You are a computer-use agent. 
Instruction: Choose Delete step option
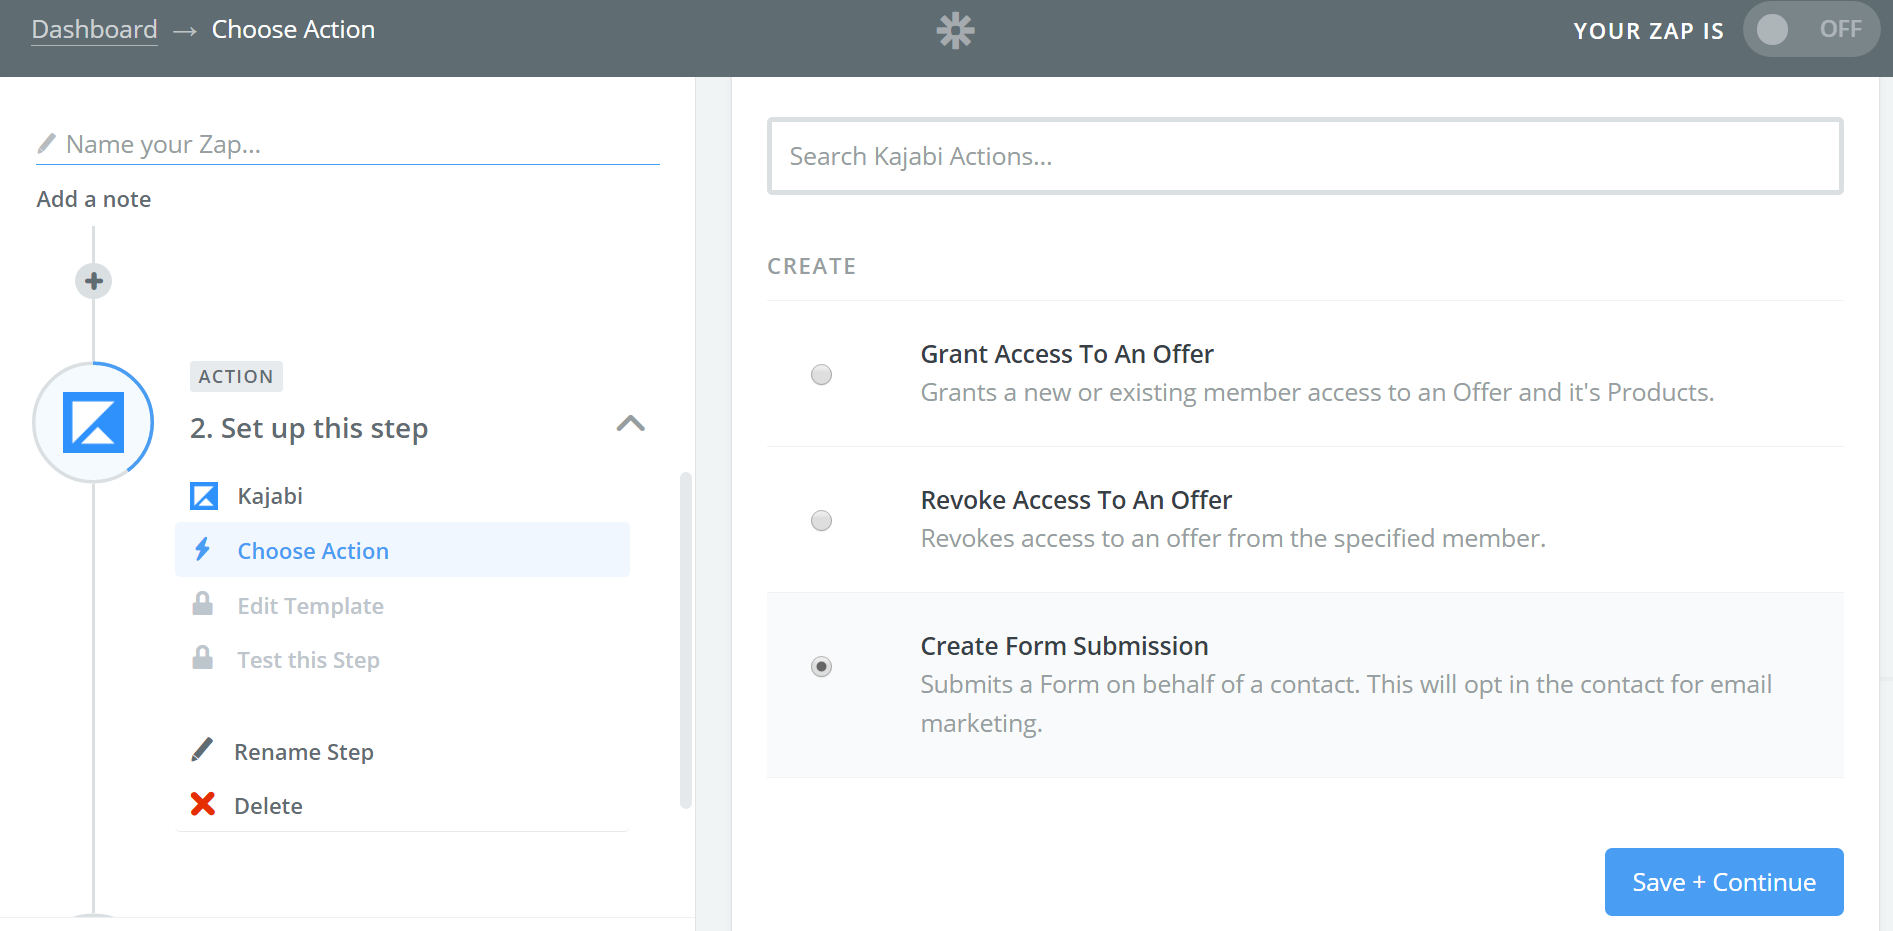[268, 806]
